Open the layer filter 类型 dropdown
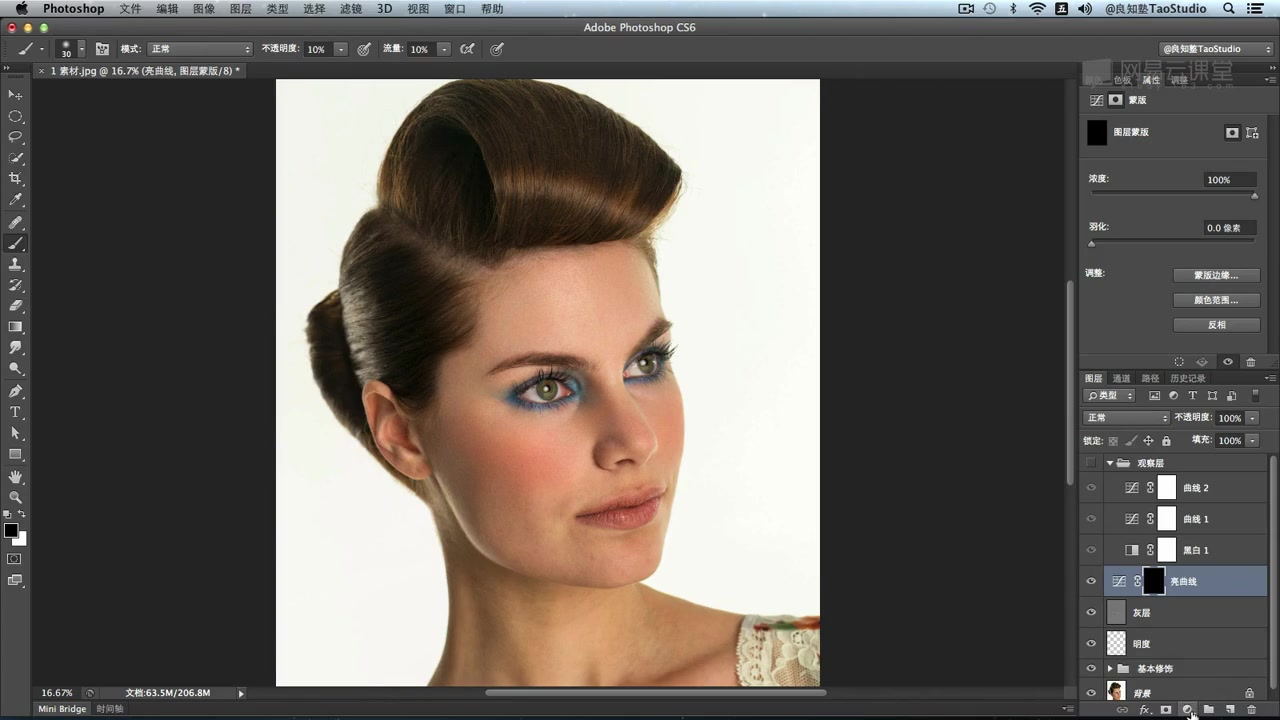The width and height of the screenshot is (1280, 720). click(1109, 396)
